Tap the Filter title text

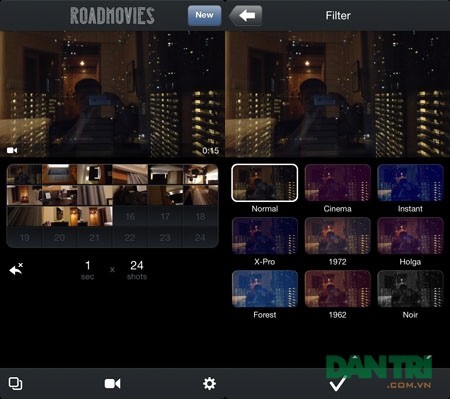[x=338, y=15]
